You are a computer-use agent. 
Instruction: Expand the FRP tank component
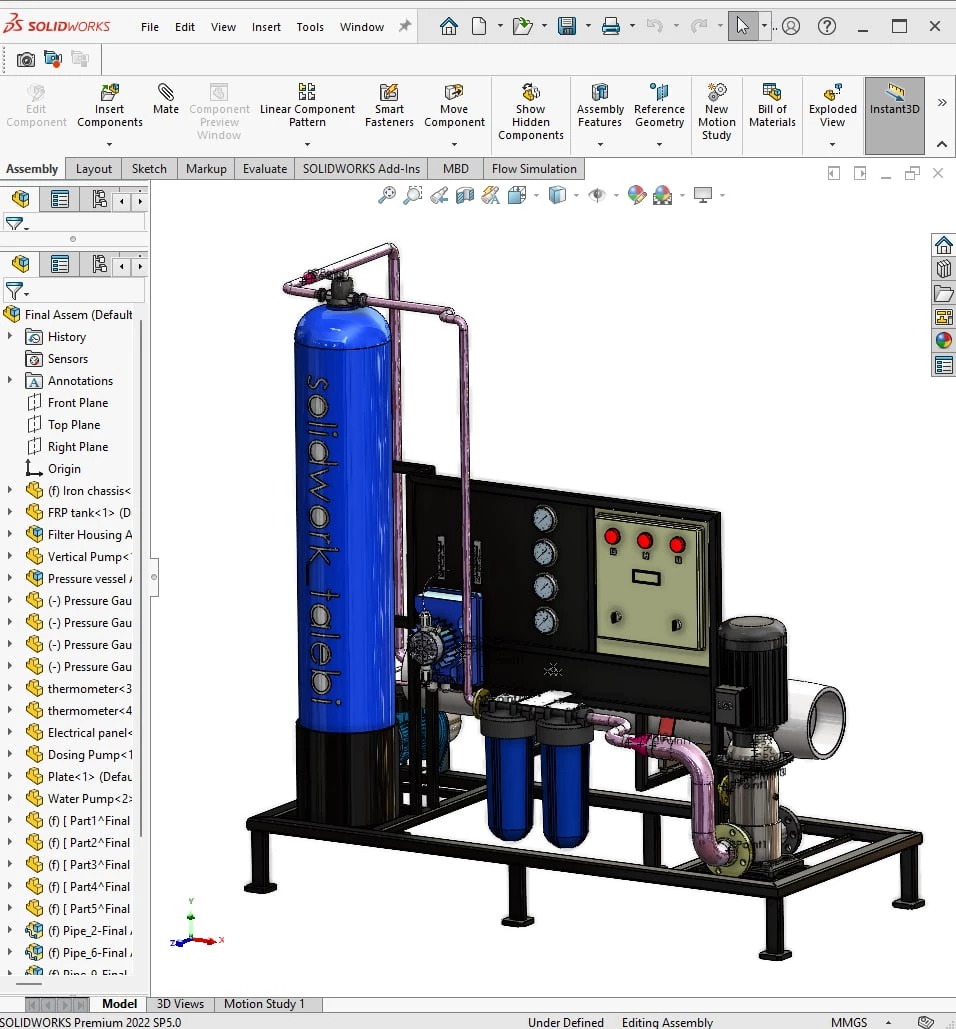click(x=10, y=512)
